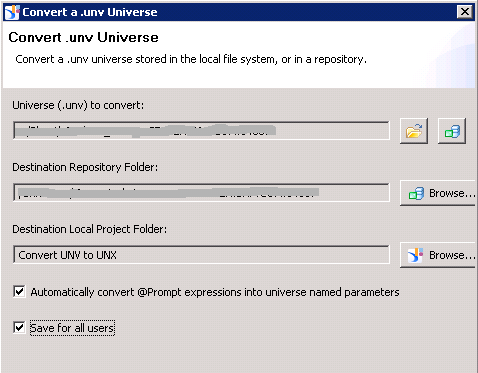This screenshot has height=373, width=478.
Task: Click the 'Universe (.unv) to convert:' label
Action: click(78, 105)
